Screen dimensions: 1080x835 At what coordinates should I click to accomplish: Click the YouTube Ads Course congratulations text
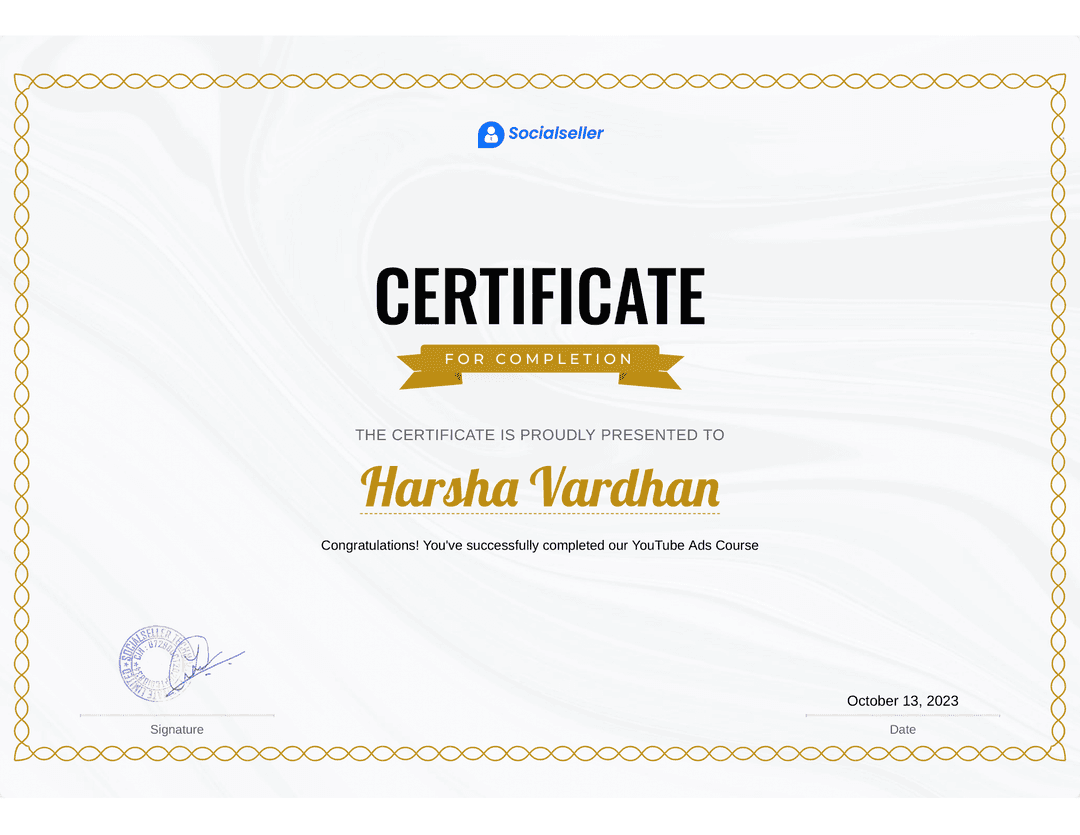(540, 545)
